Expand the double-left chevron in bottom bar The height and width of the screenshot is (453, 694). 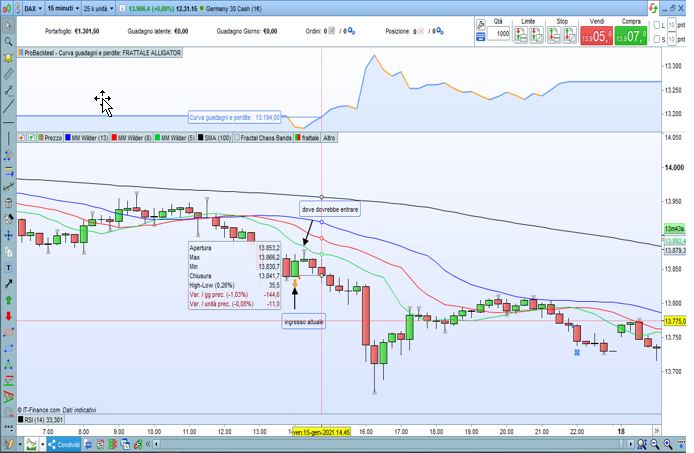pos(148,444)
